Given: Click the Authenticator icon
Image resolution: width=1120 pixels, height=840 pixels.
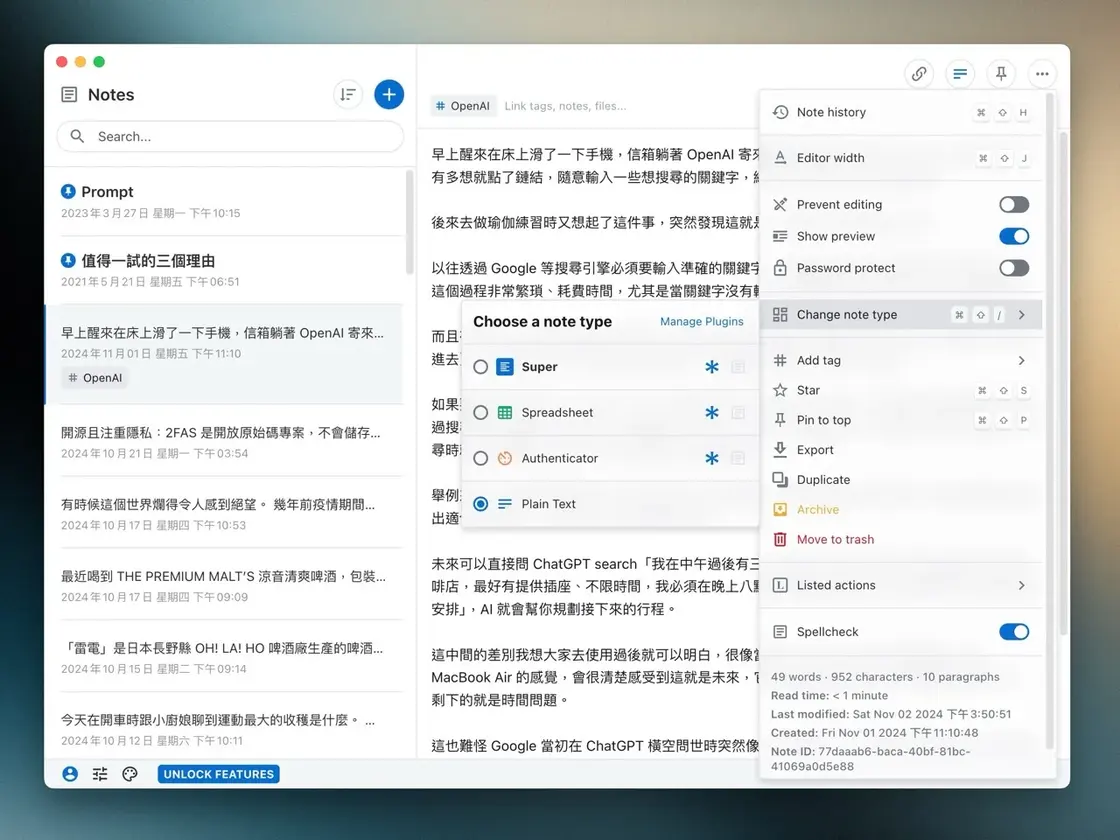Looking at the screenshot, I should [x=505, y=459].
